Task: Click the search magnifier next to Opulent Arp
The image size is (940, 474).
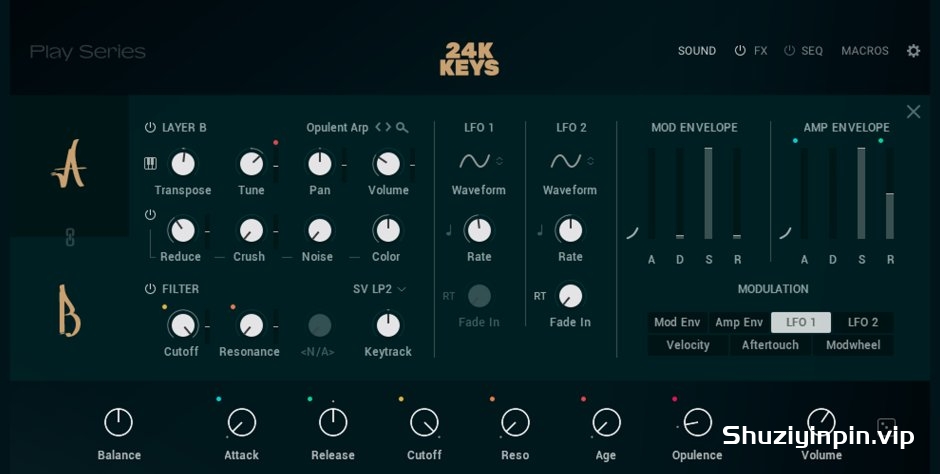Action: point(402,127)
